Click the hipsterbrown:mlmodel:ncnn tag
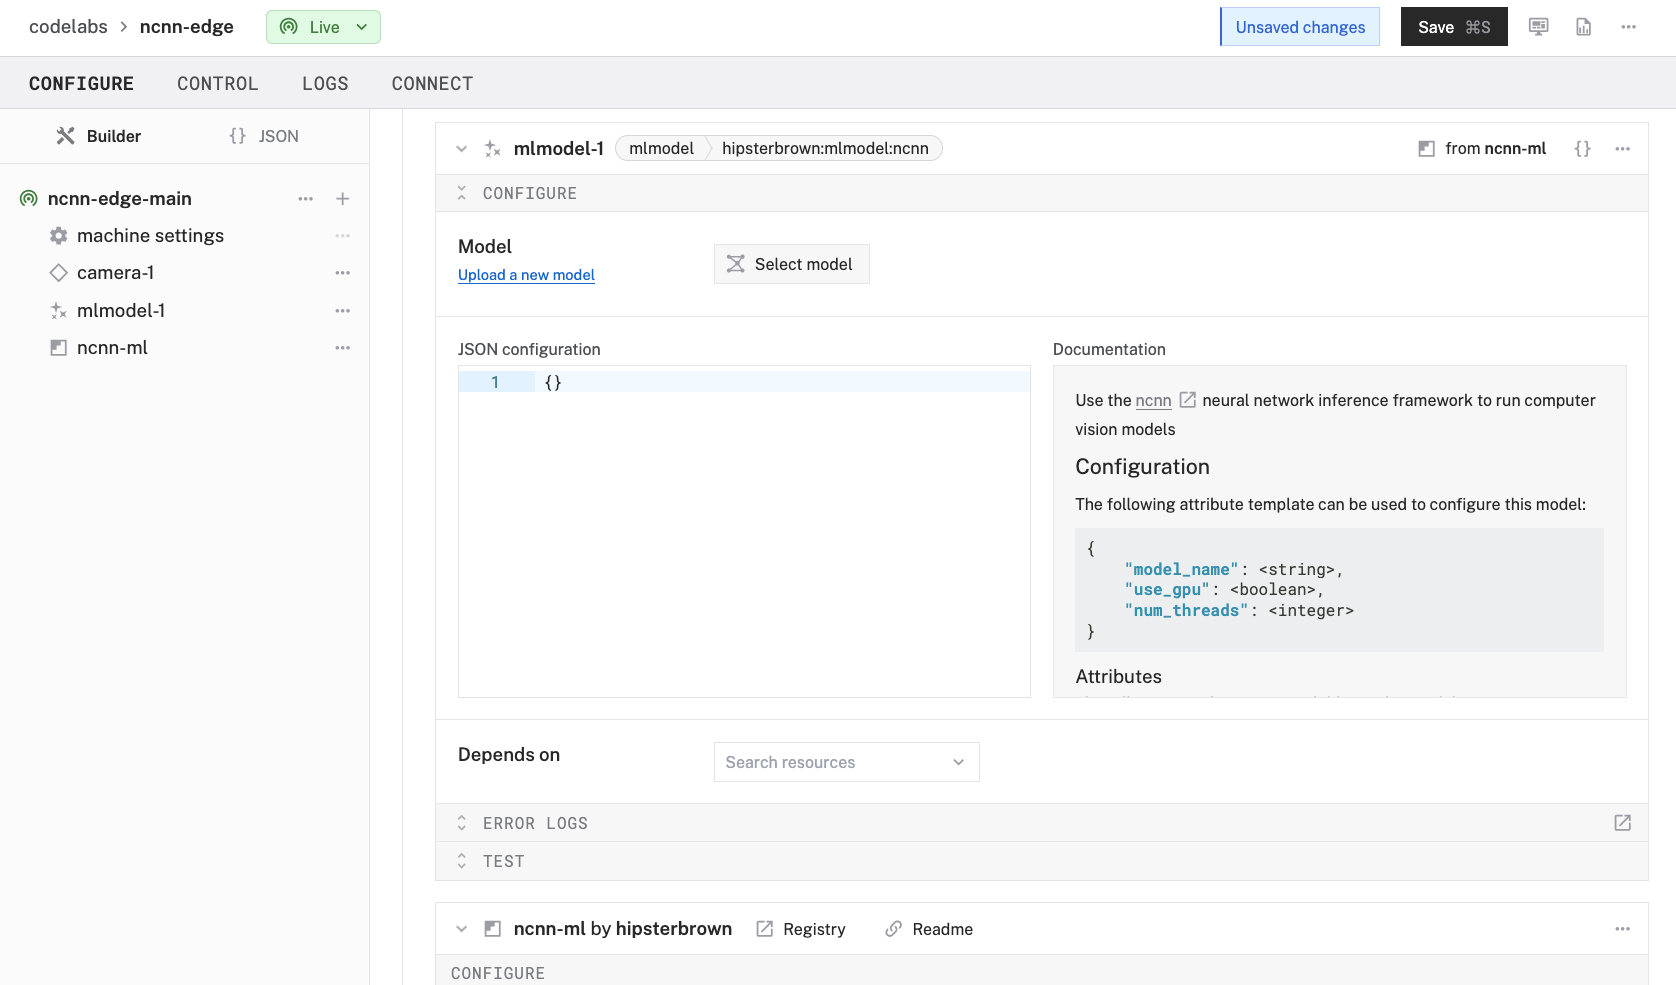The width and height of the screenshot is (1676, 985). click(x=825, y=149)
